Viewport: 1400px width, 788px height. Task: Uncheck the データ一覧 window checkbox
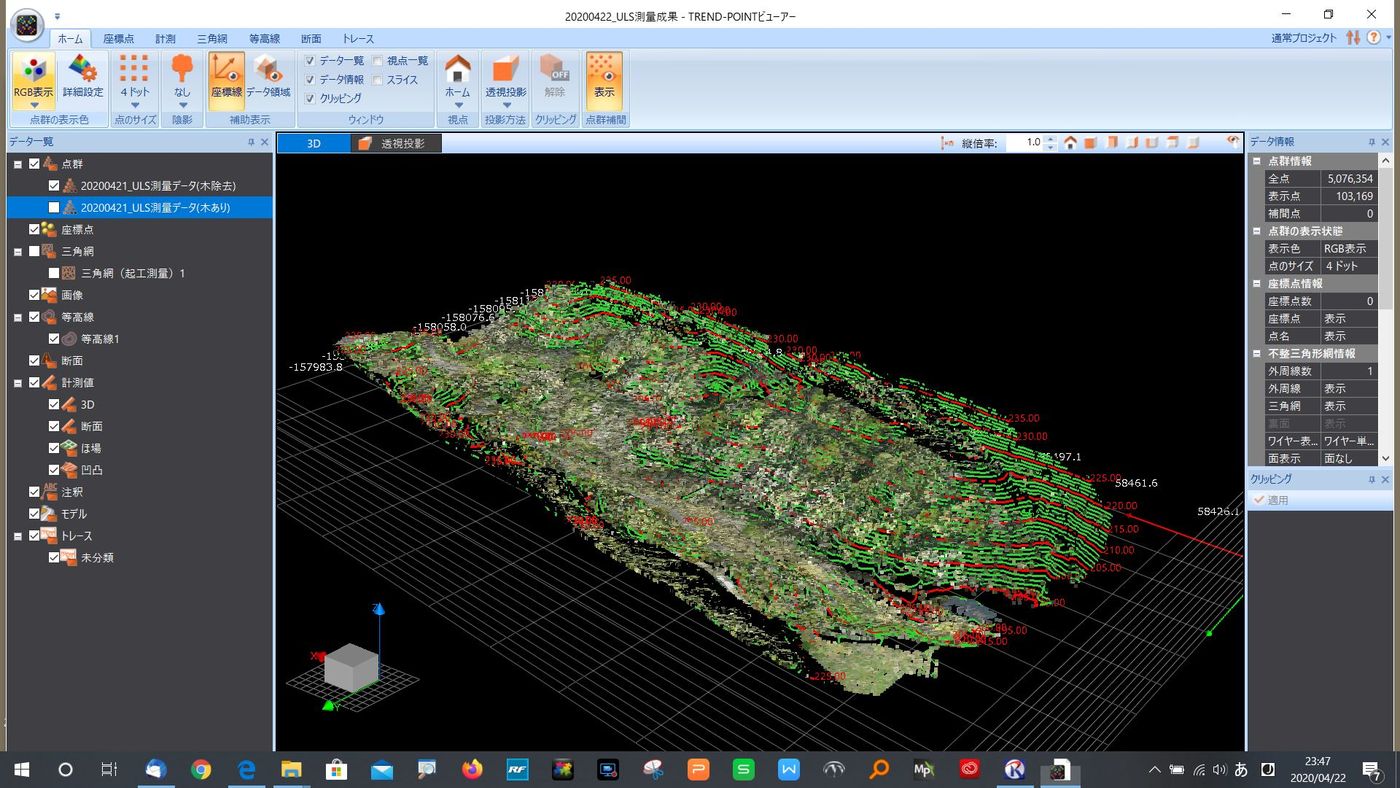click(310, 61)
